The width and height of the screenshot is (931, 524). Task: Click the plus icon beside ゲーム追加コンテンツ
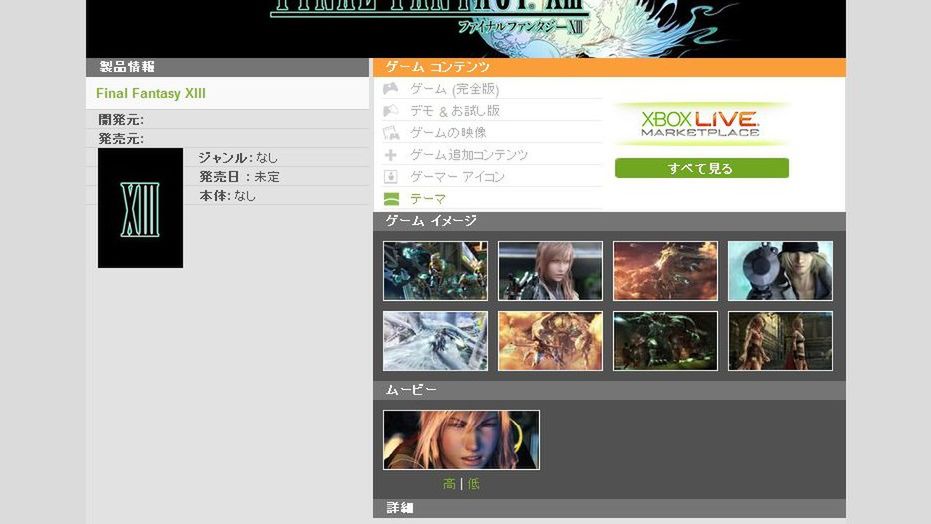pyautogui.click(x=391, y=155)
